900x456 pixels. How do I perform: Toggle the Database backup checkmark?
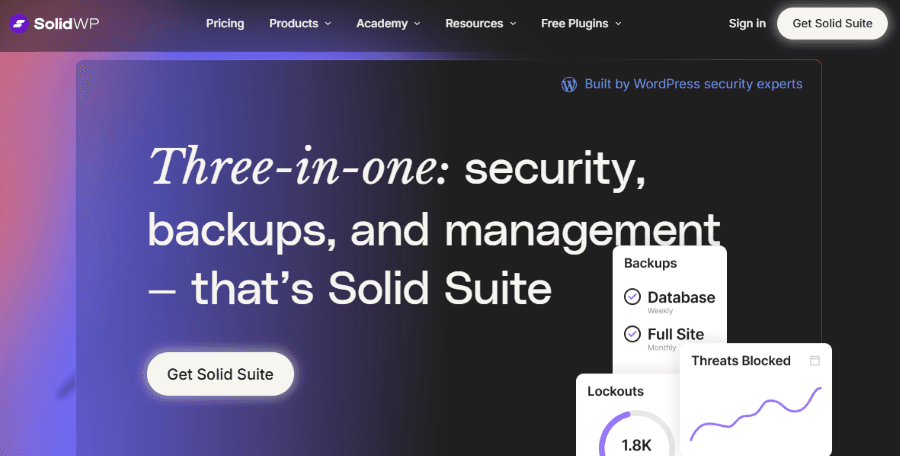(x=632, y=297)
